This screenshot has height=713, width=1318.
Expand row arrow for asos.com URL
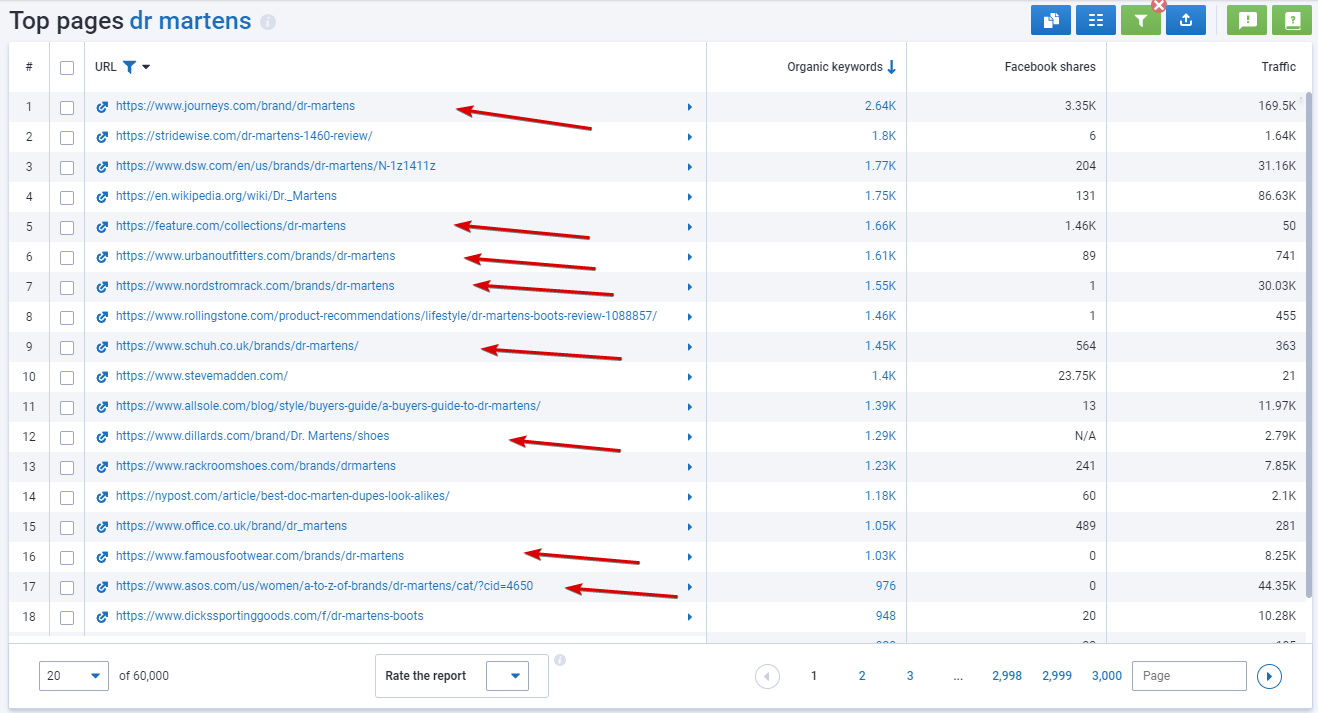690,587
